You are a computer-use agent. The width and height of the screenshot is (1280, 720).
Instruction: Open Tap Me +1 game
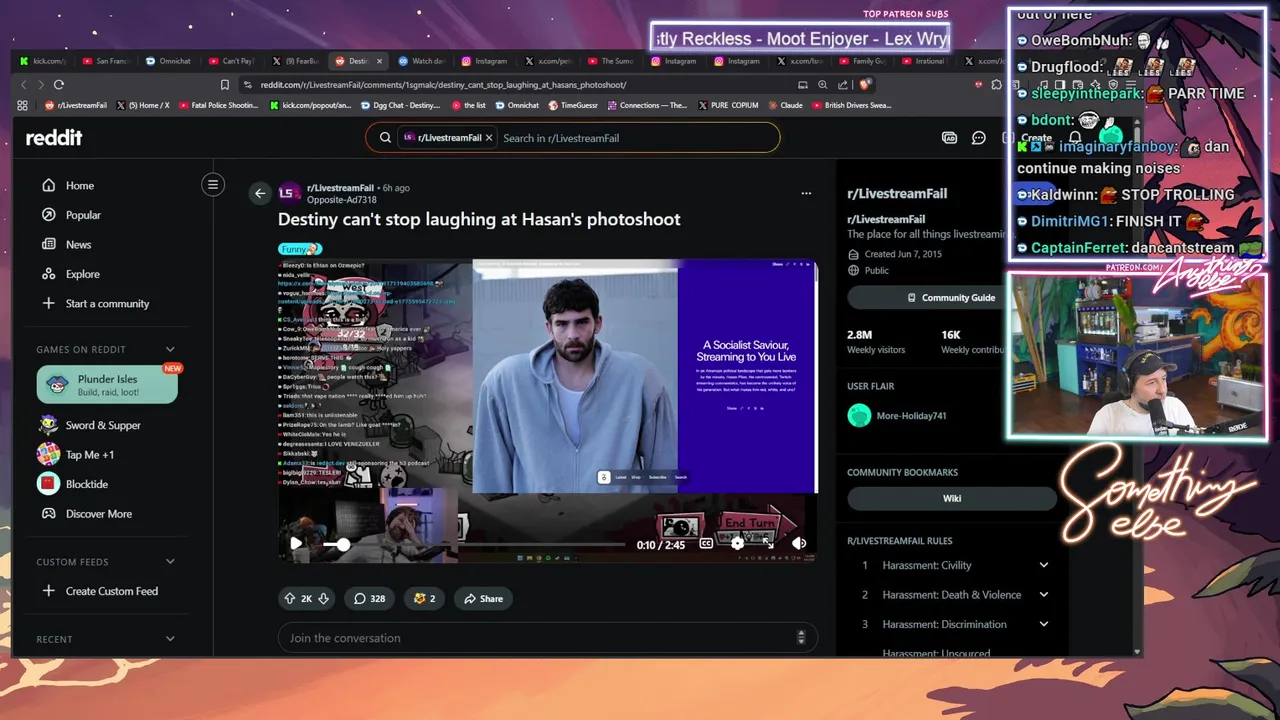click(x=90, y=455)
